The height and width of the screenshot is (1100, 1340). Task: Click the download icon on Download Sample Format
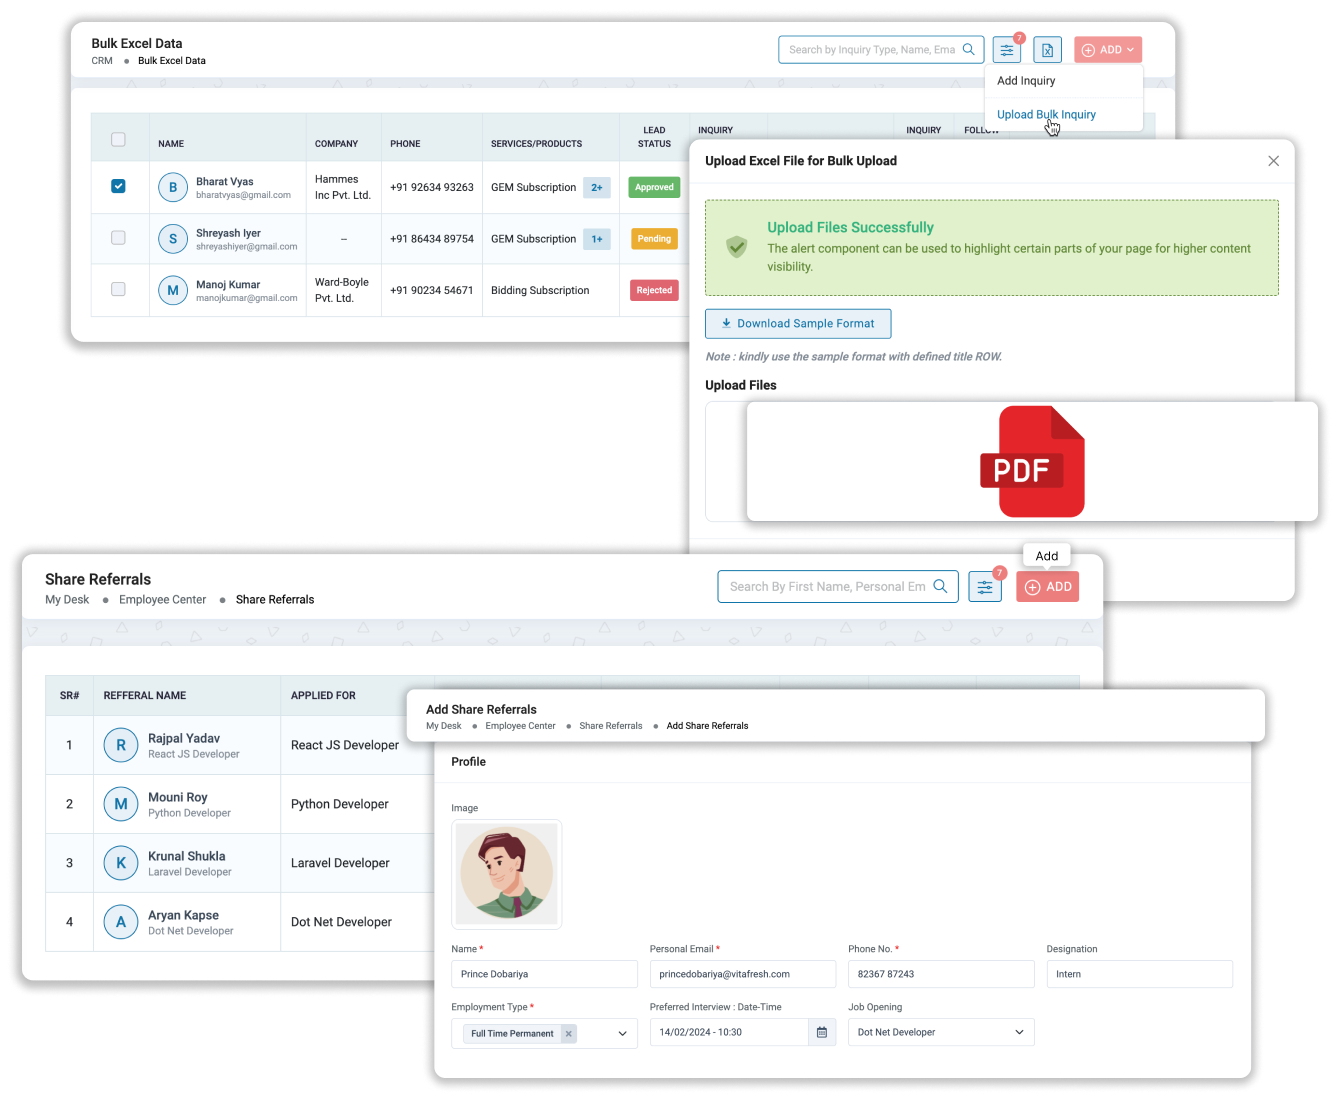click(726, 323)
